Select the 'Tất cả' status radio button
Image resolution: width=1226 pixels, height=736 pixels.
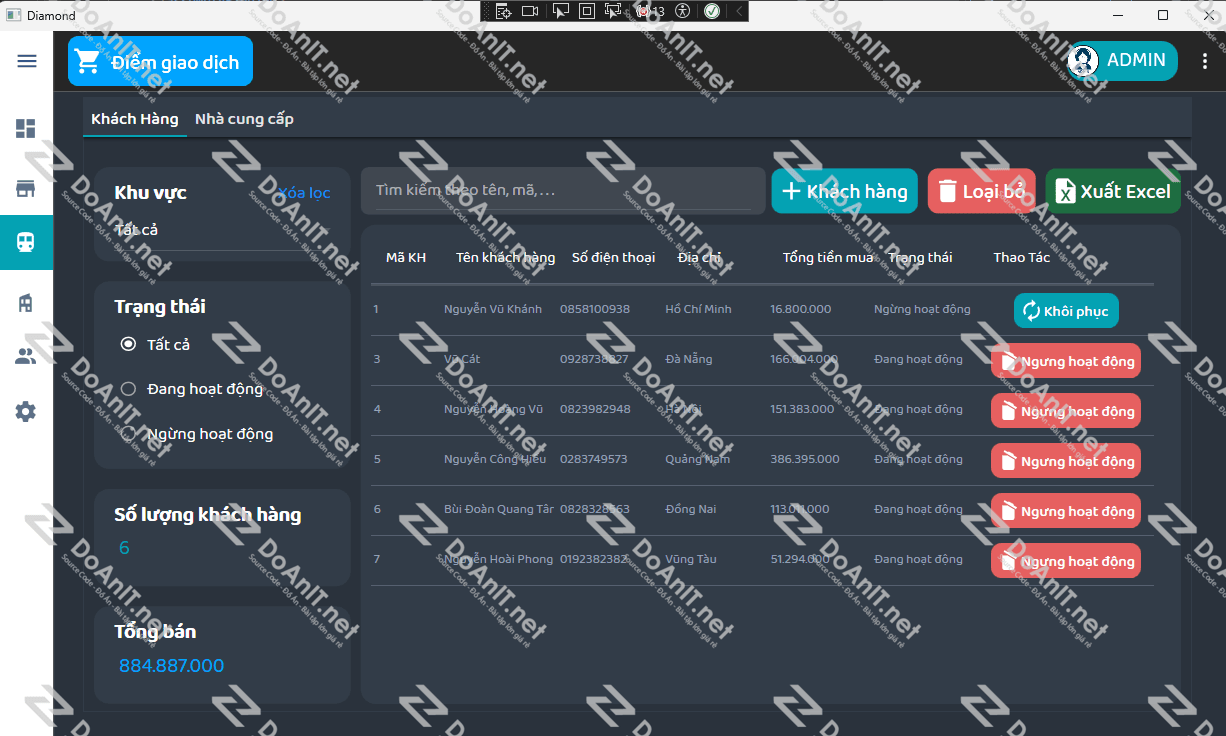point(128,344)
